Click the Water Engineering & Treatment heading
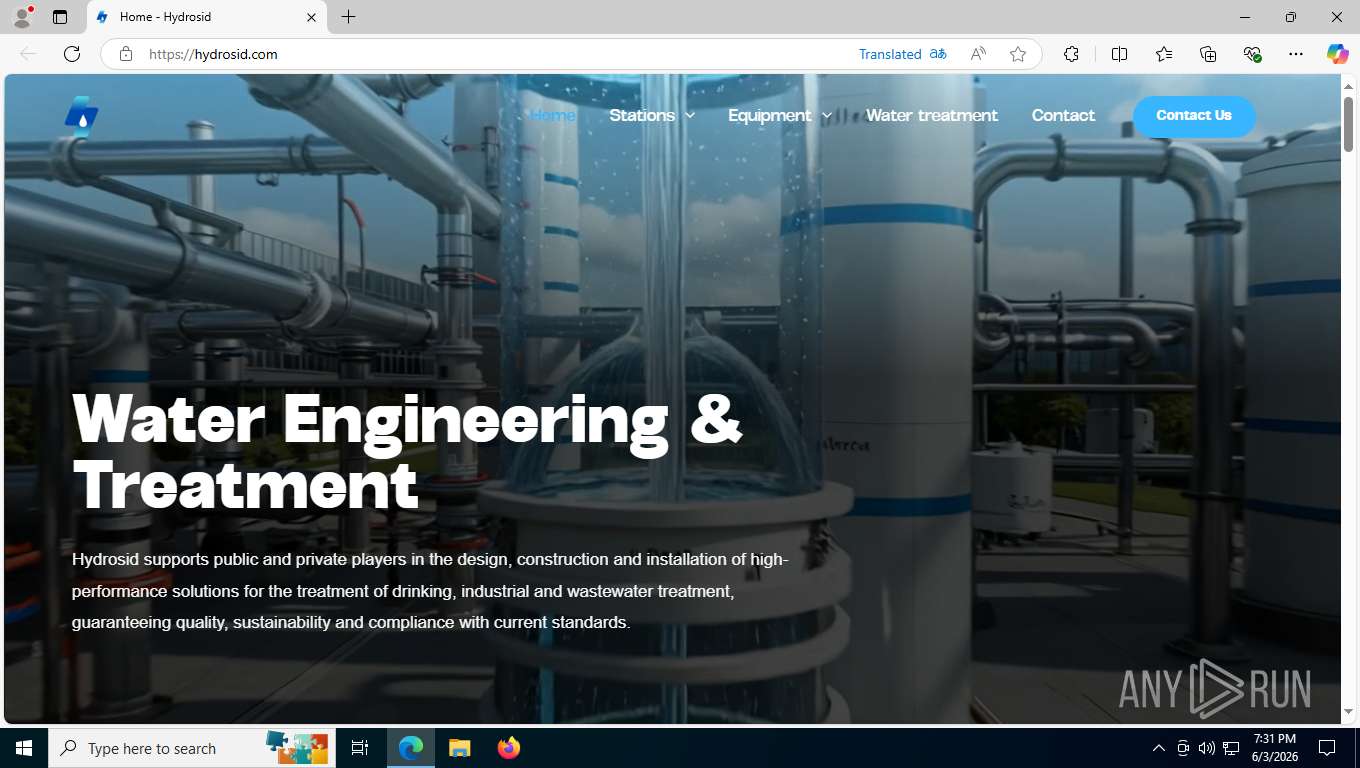The width and height of the screenshot is (1360, 768). (x=407, y=451)
